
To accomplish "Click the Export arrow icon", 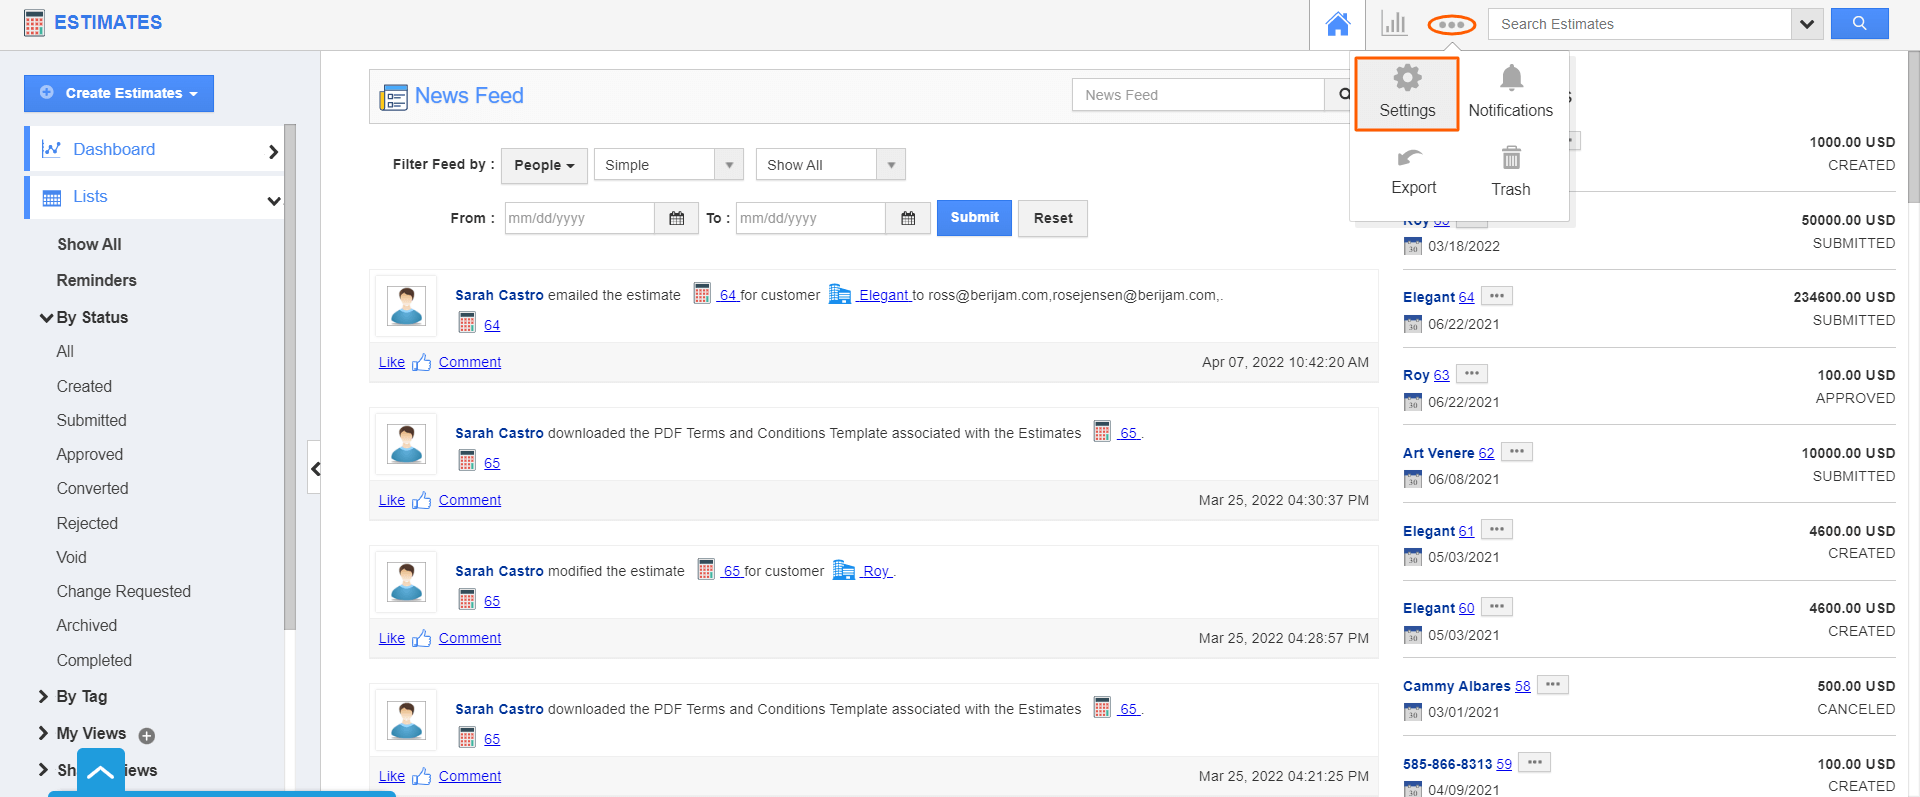I will tap(1410, 158).
